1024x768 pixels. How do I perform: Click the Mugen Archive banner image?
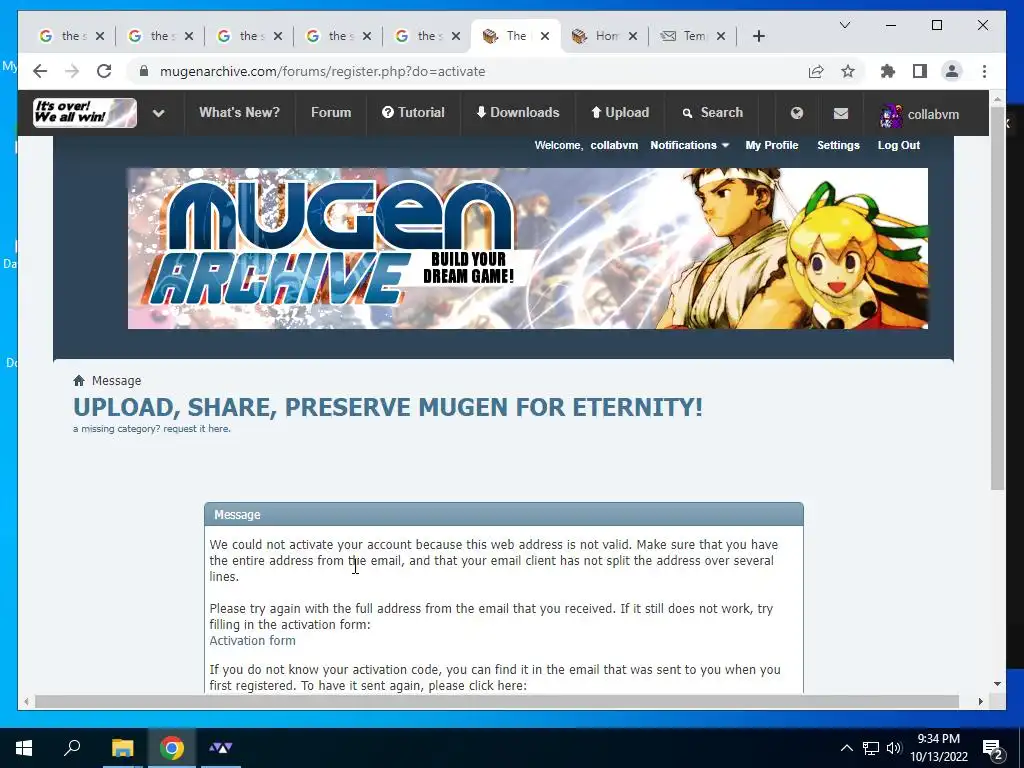click(x=528, y=248)
